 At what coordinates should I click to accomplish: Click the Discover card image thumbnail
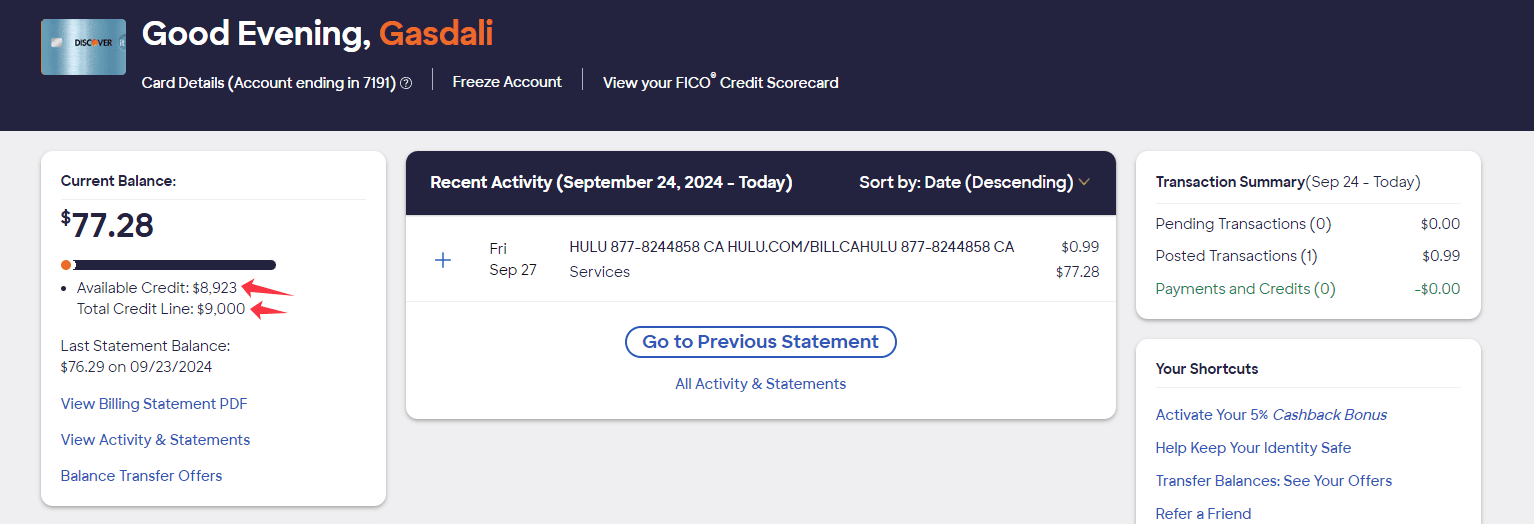click(x=83, y=47)
